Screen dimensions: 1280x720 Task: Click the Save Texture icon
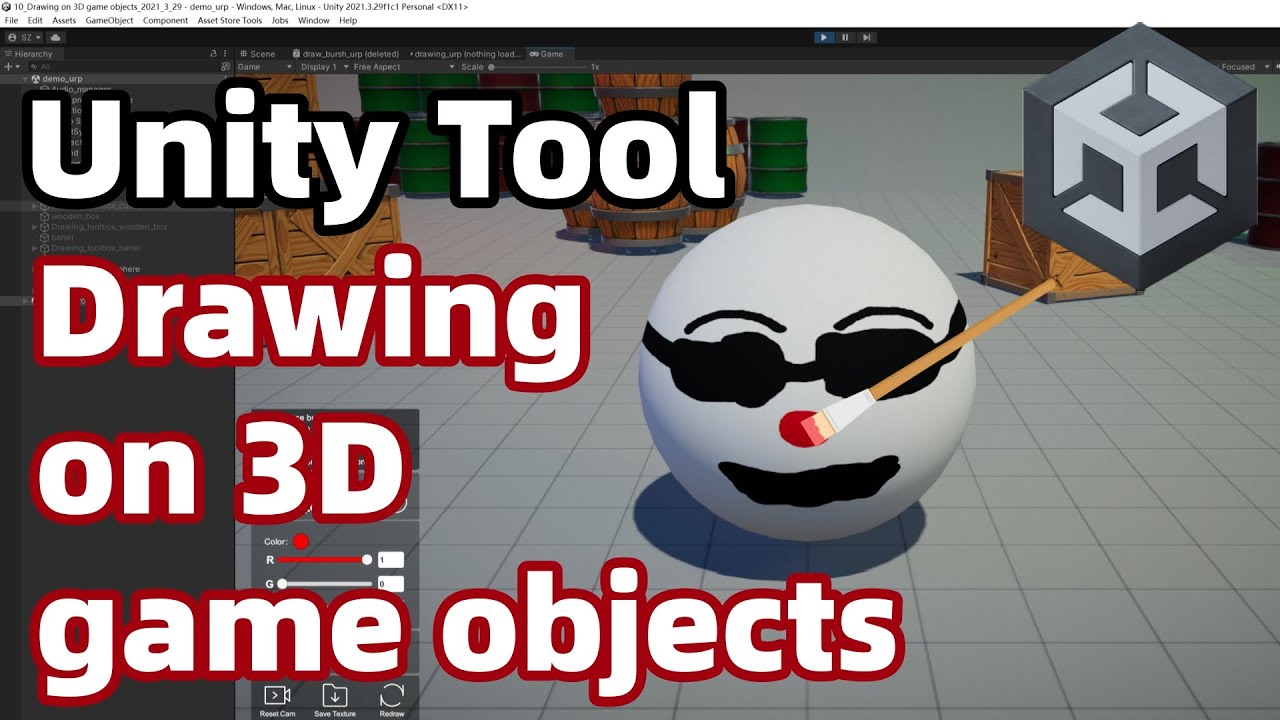point(335,695)
